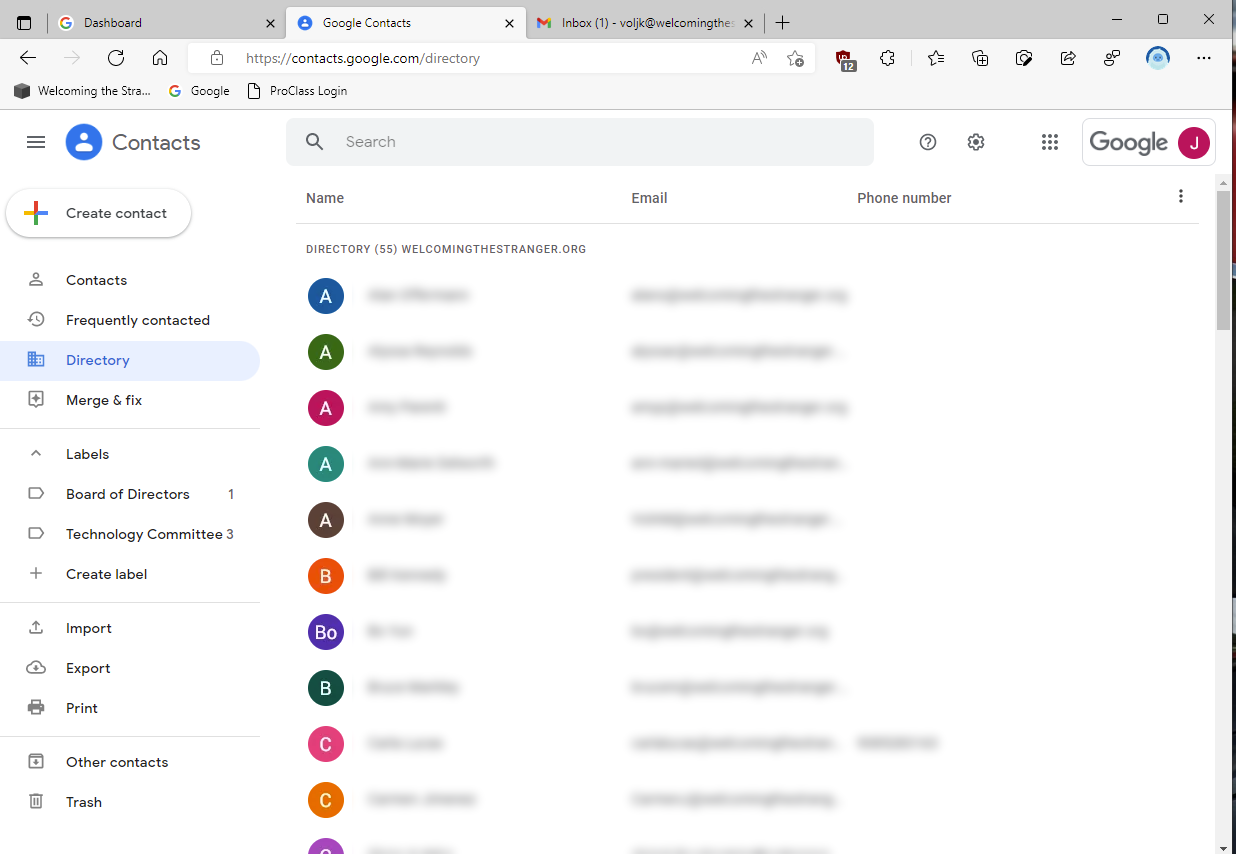1236x854 pixels.
Task: Add this page to favorites star
Action: (x=795, y=58)
